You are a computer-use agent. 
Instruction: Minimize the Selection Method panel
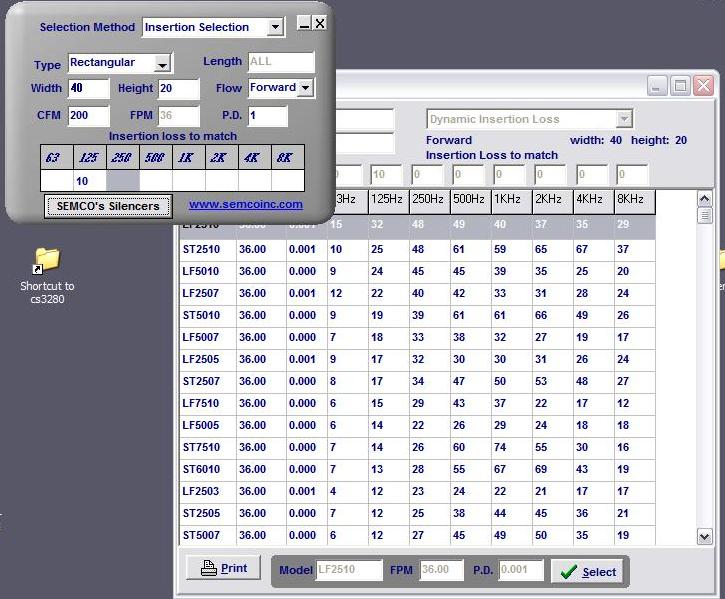[x=304, y=24]
